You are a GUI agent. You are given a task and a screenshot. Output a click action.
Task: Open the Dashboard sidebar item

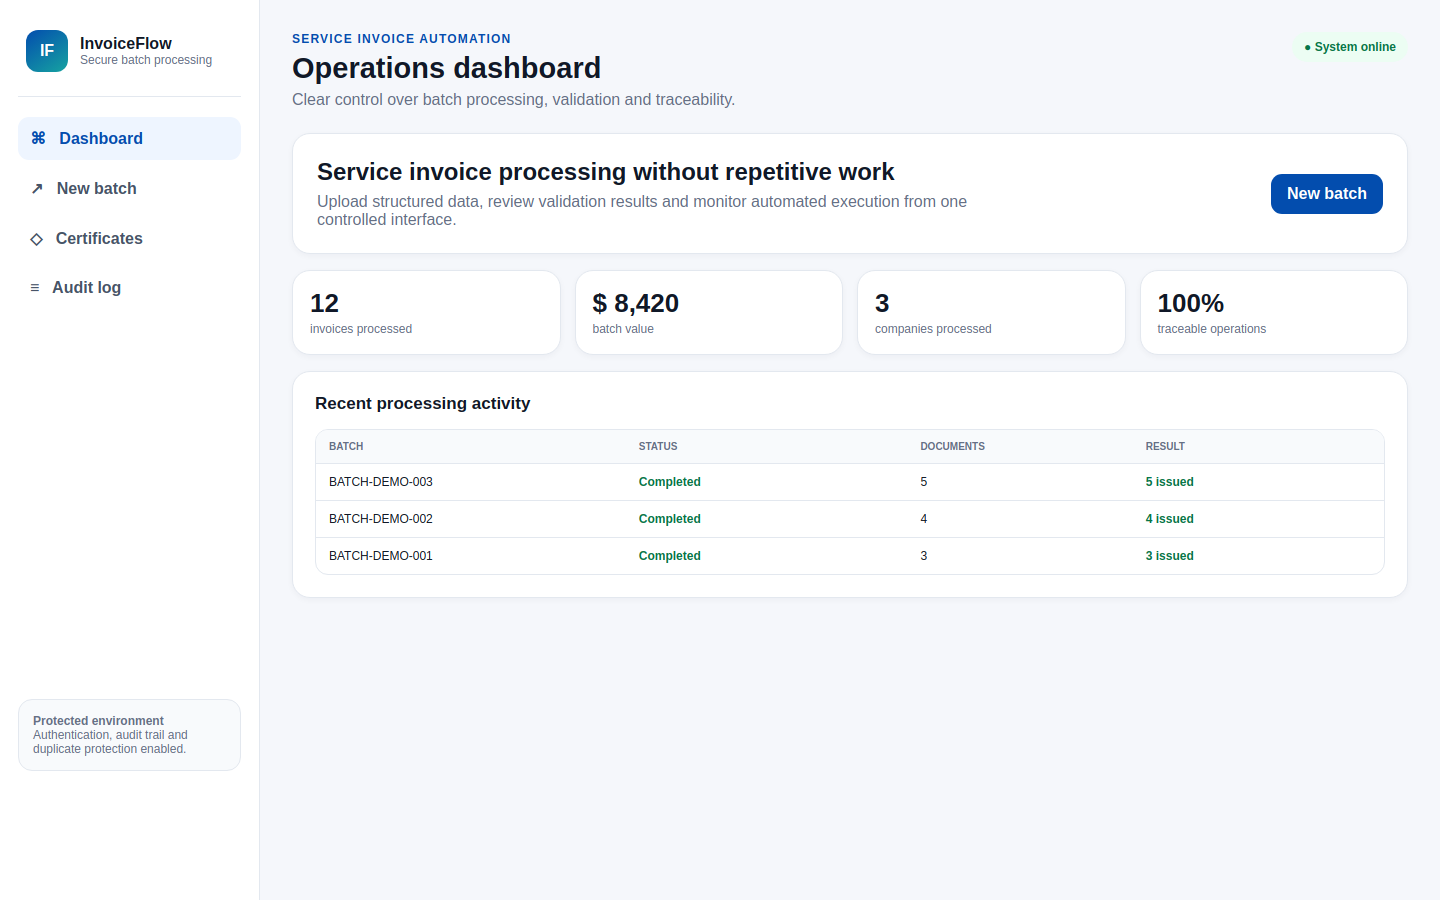coord(129,138)
